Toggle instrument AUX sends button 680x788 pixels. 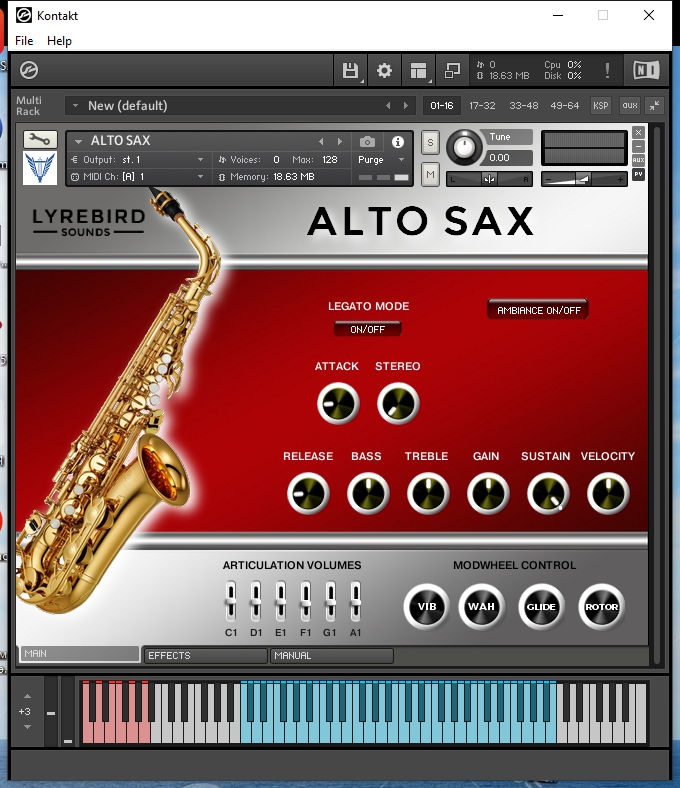pyautogui.click(x=638, y=160)
